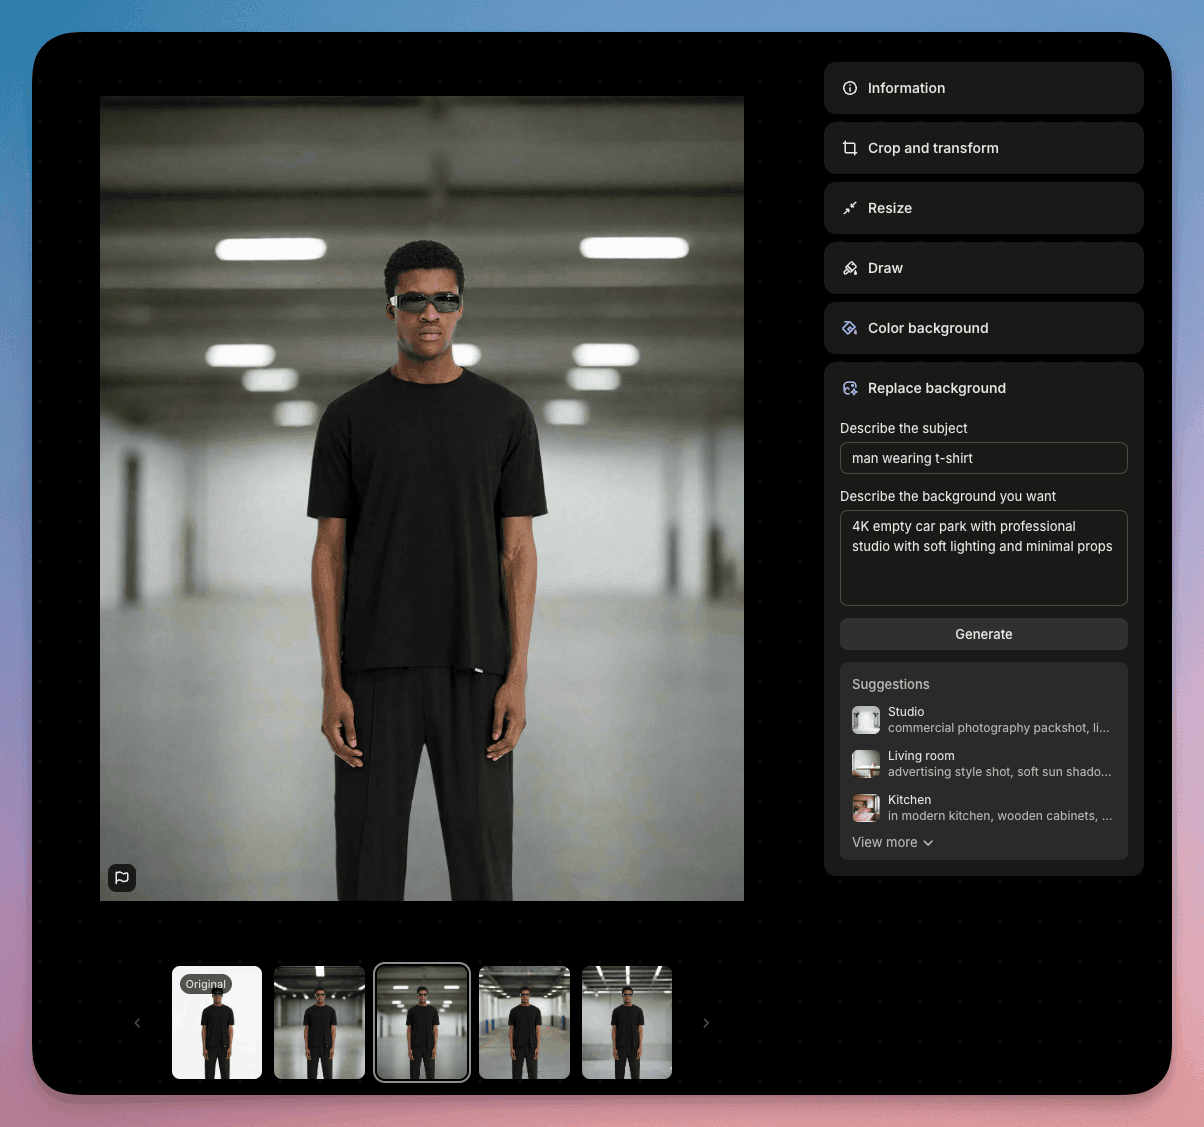Click the Color background paint icon
Screen dimensions: 1204x1127
click(849, 328)
